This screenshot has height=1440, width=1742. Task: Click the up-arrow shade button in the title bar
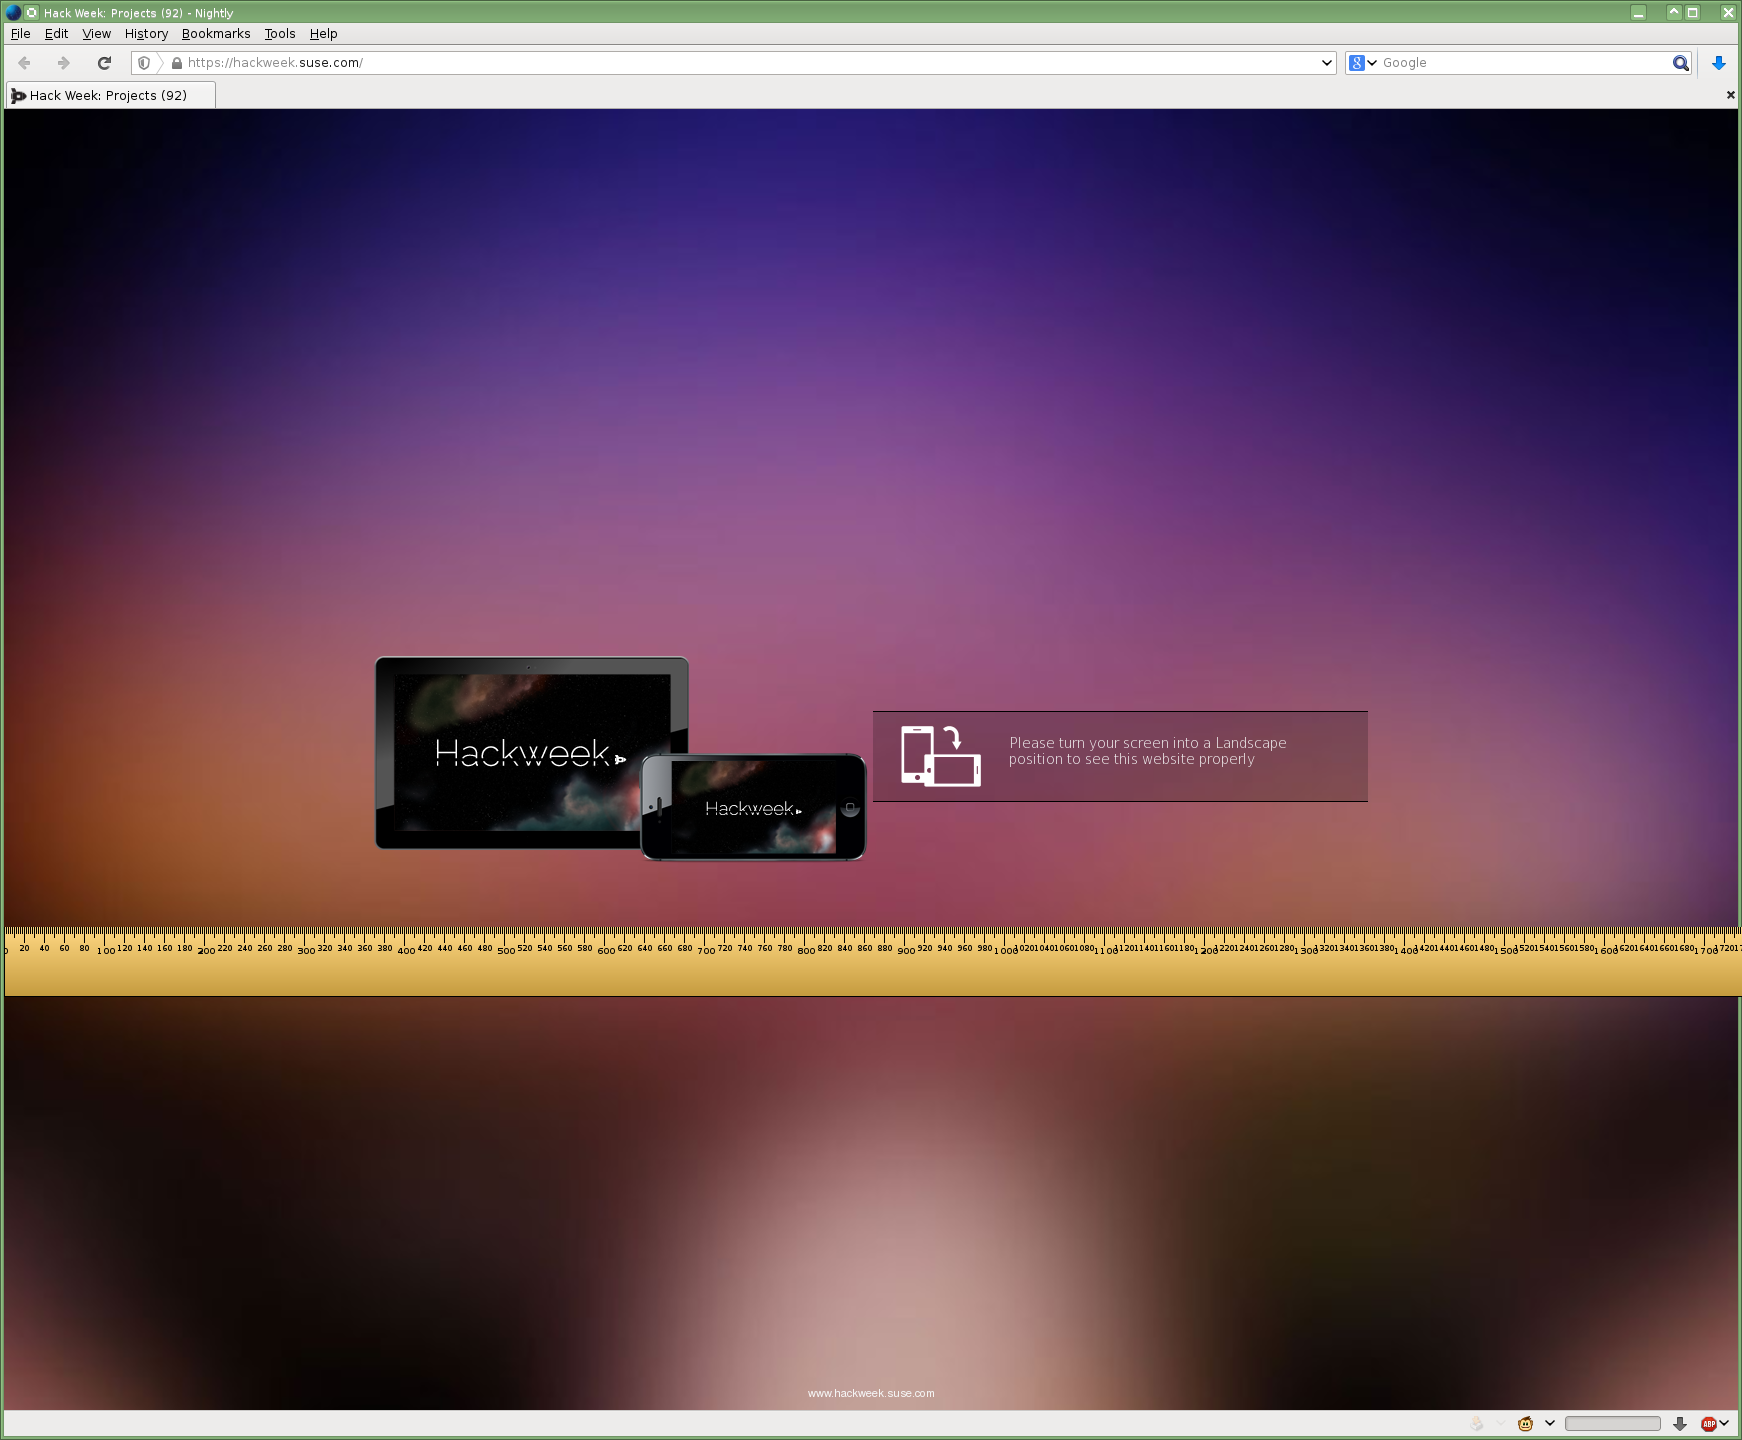point(1674,13)
